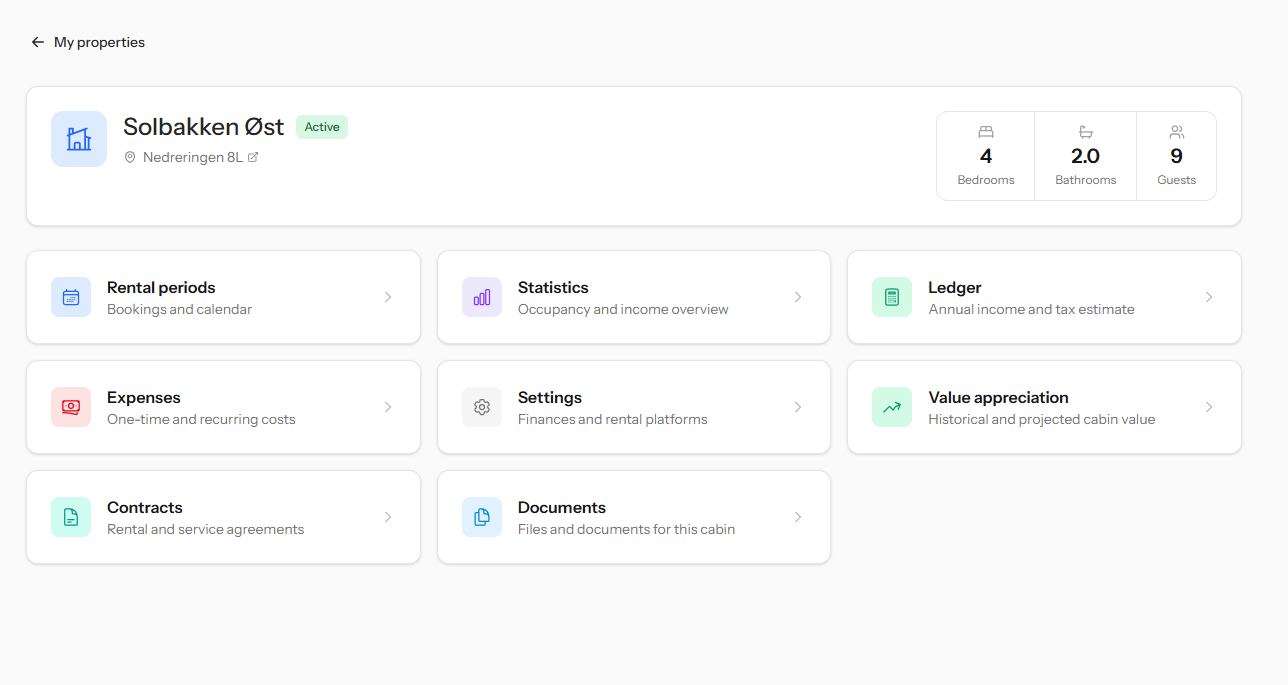
Task: Click the Occupancy and income overview text
Action: coord(623,309)
